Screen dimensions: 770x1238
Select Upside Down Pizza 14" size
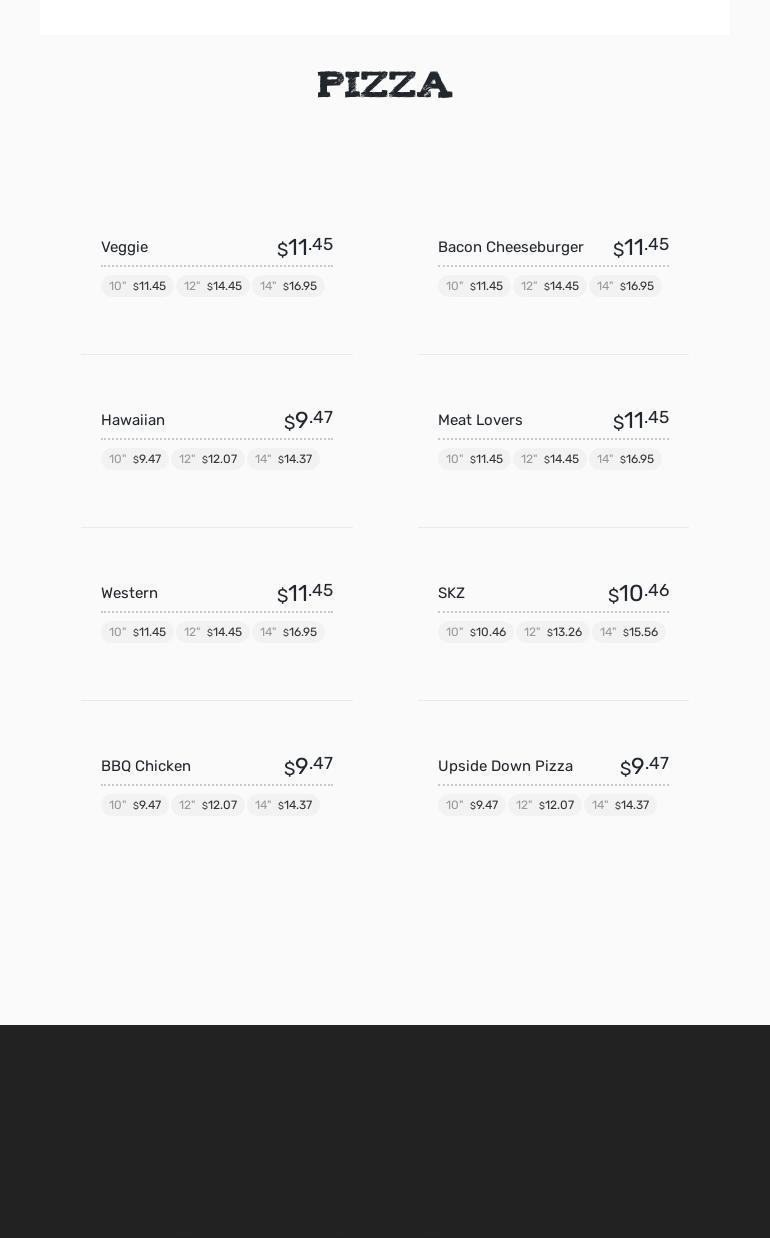[x=620, y=805]
